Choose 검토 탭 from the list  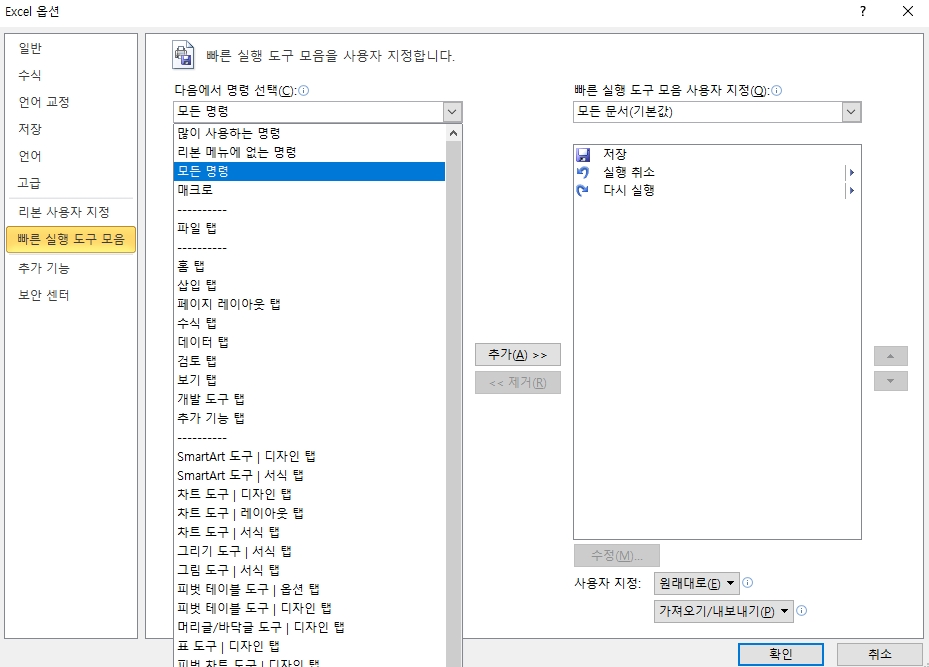click(x=309, y=361)
